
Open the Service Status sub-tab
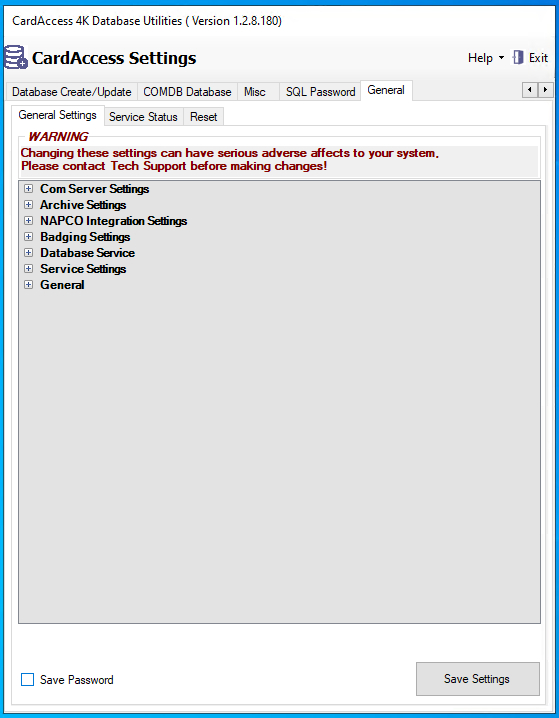[x=143, y=117]
